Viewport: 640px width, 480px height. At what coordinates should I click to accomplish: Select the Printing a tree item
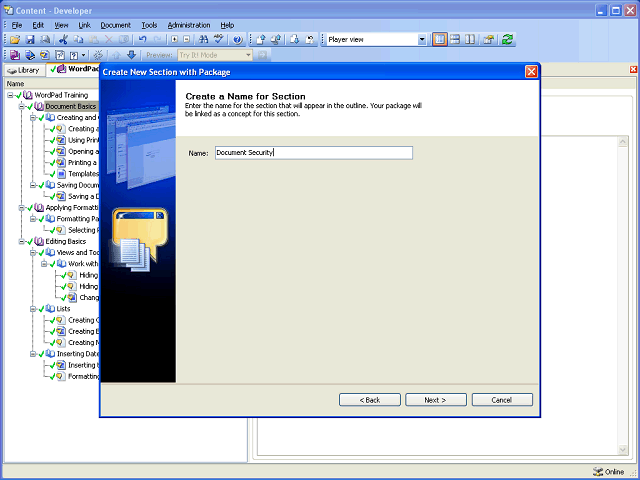click(82, 163)
